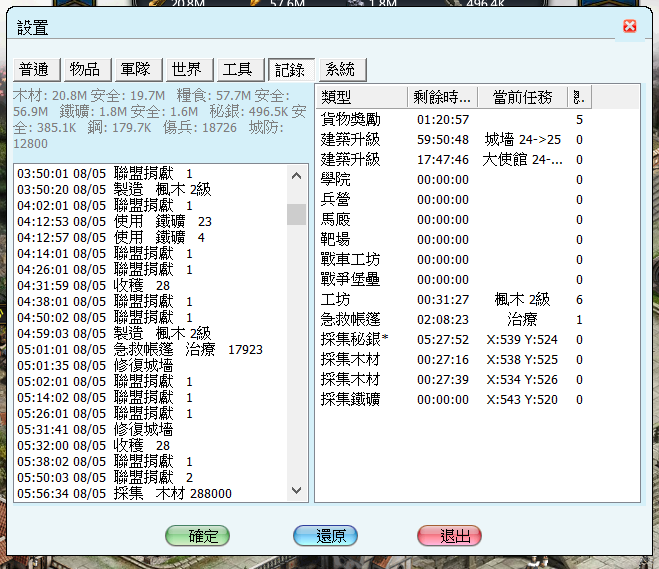Select the 兵營 row

(x=454, y=200)
